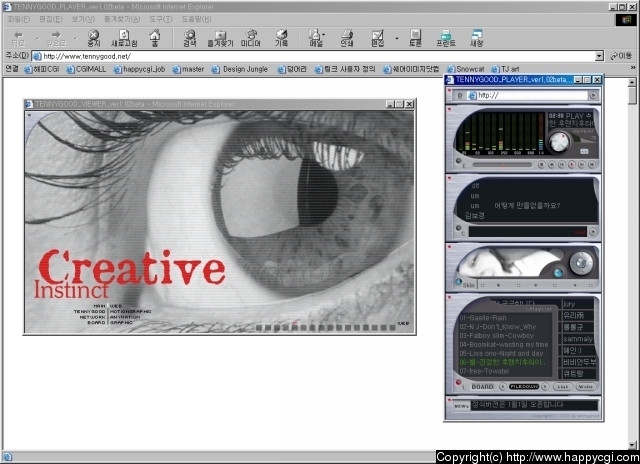Screen dimensions: 640x464
Task: Open the Edit (편집) menu
Action: coord(51,19)
